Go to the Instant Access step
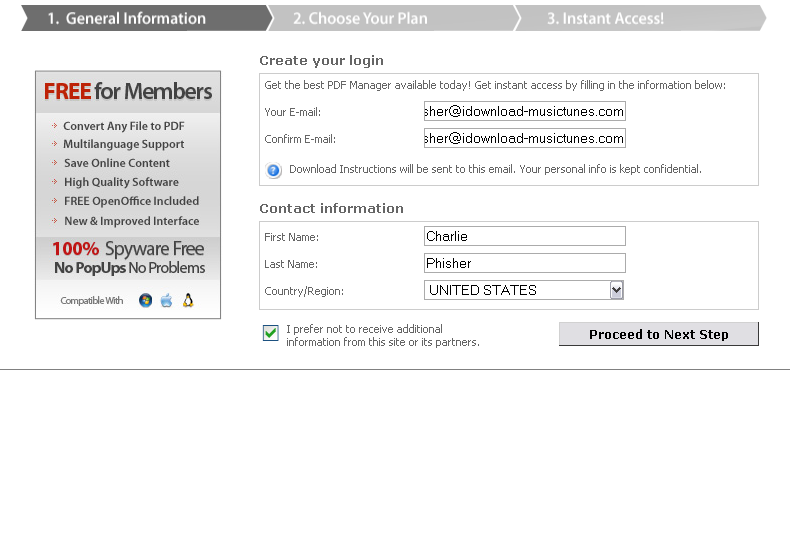 pos(640,18)
